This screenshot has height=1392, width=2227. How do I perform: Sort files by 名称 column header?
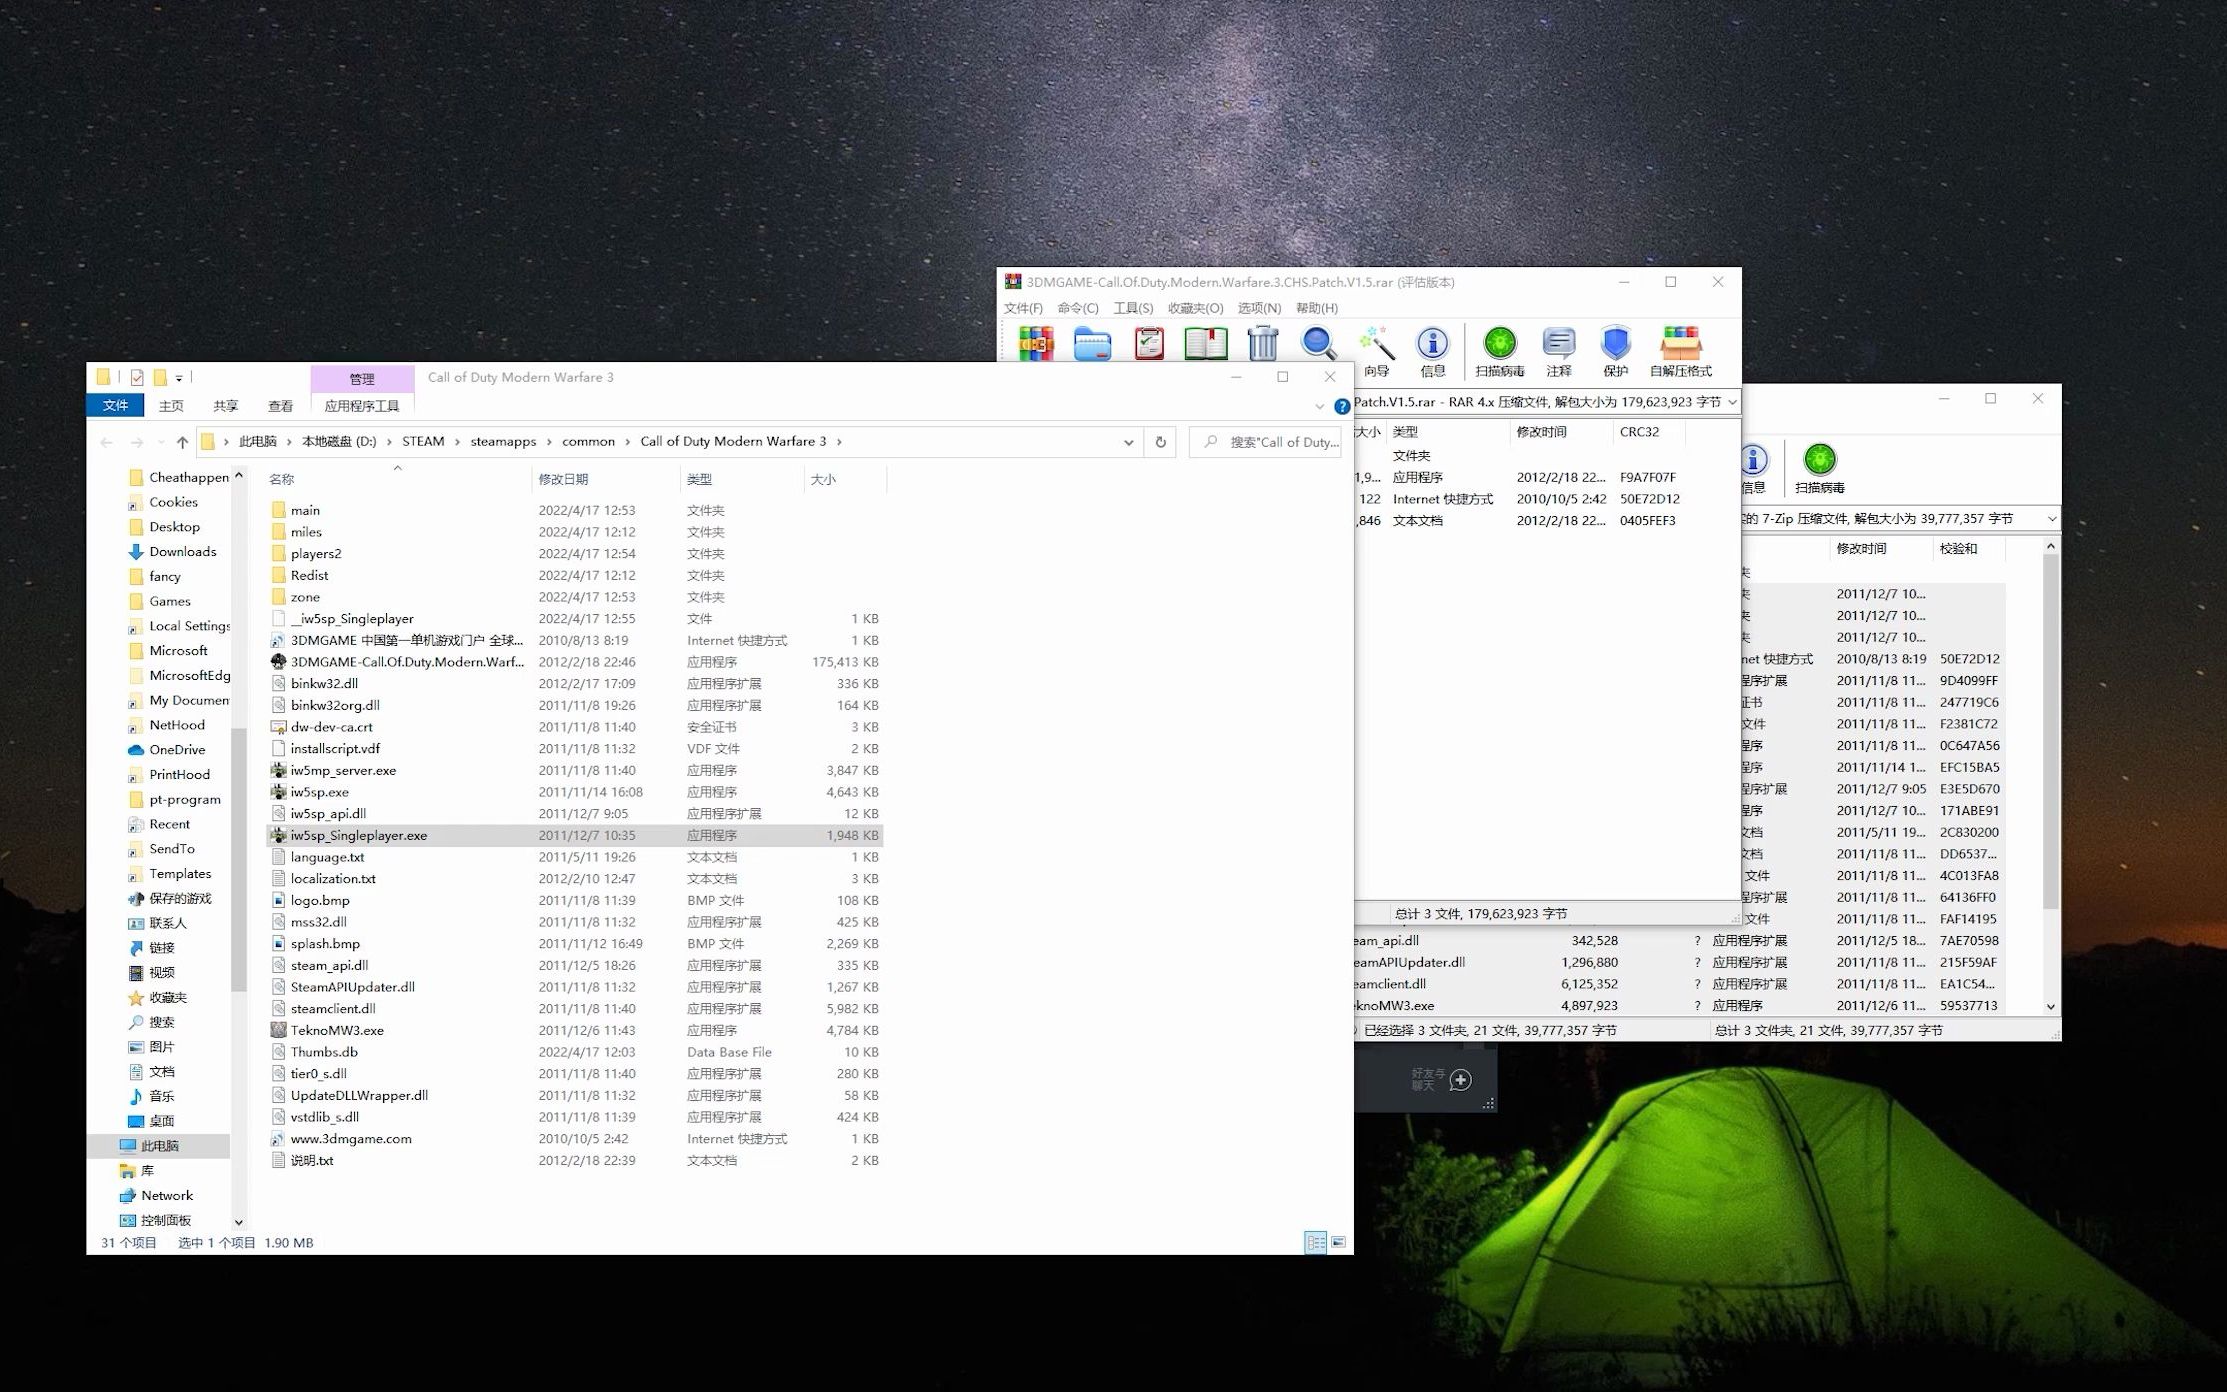397,479
